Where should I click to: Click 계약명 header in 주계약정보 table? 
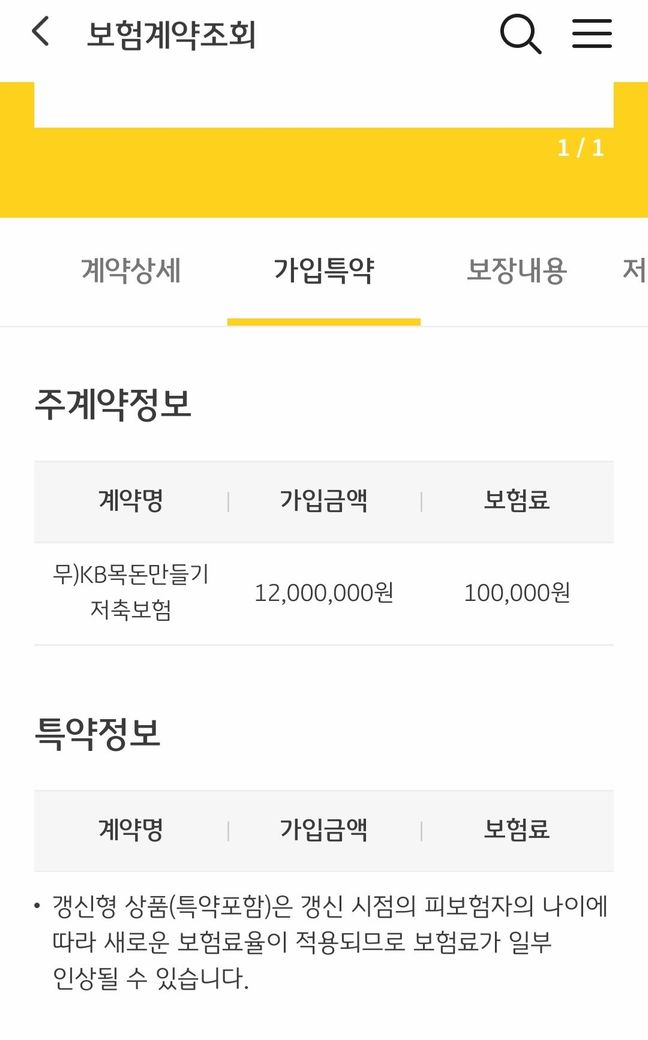[131, 501]
